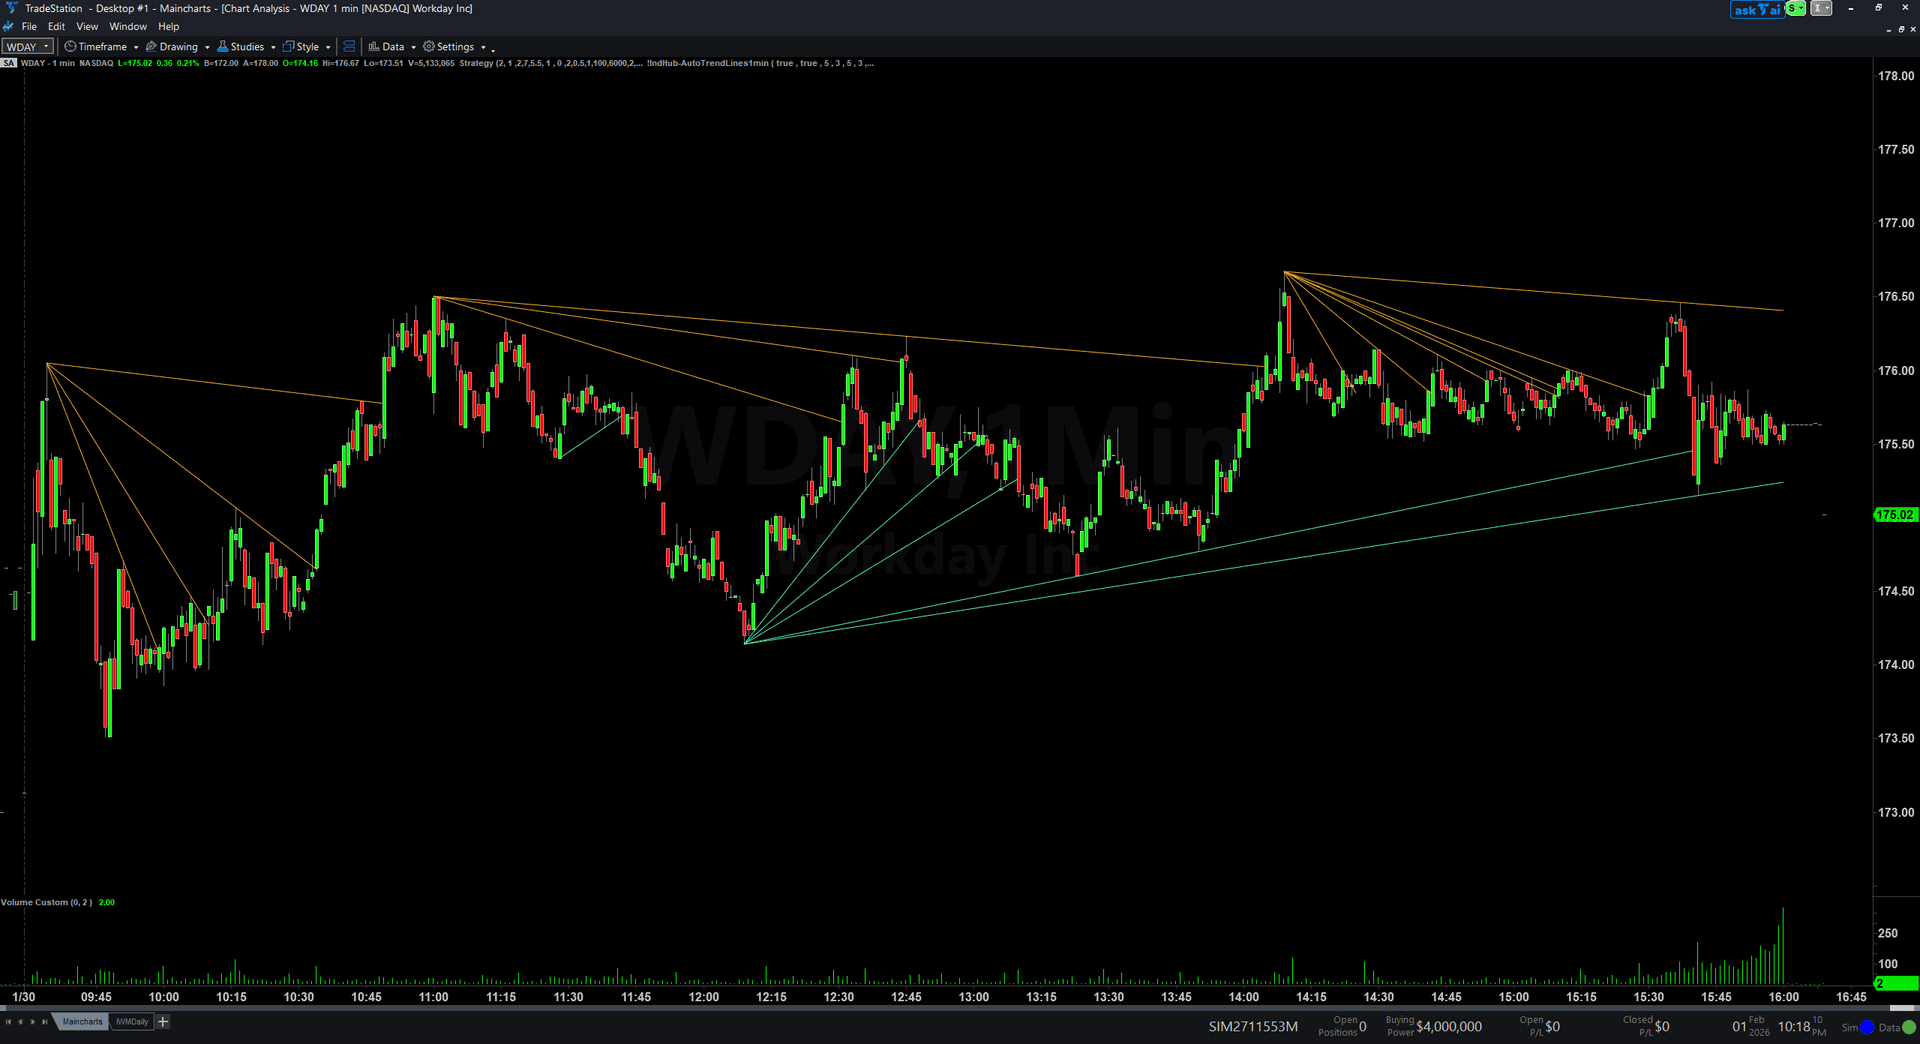
Task: Select the Drawing pencil tool icon
Action: coord(150,46)
